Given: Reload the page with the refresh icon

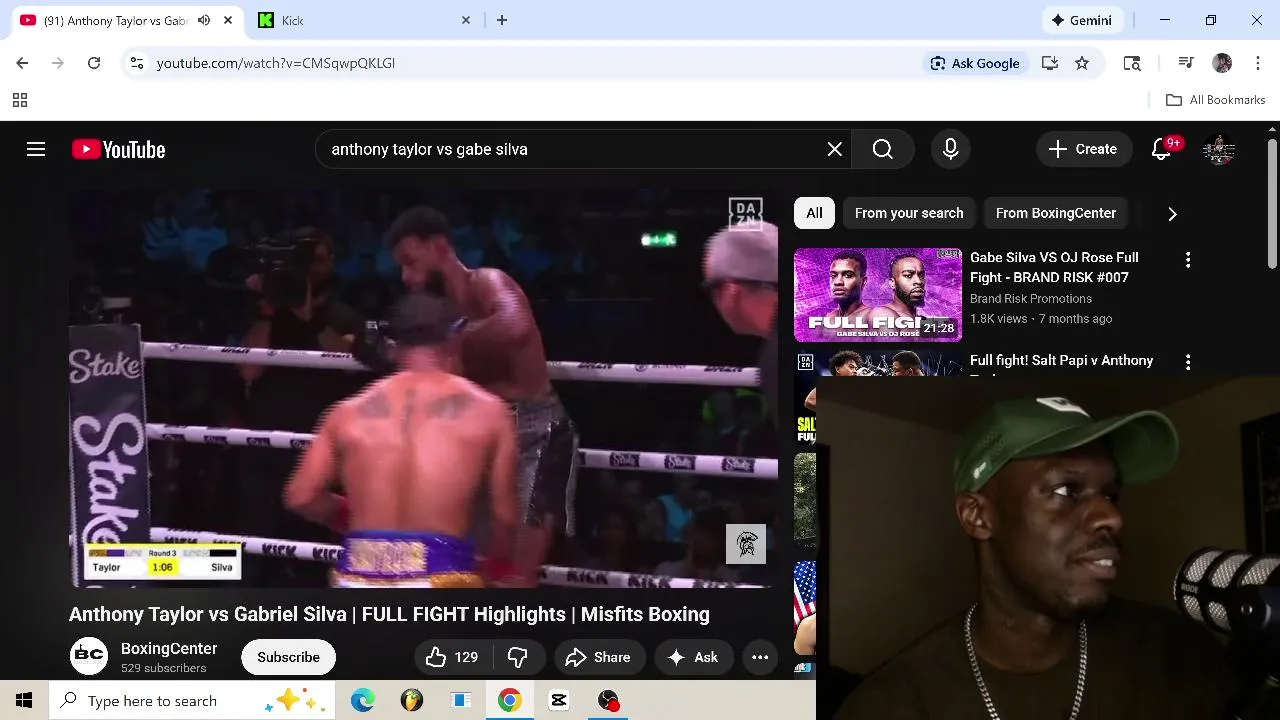Looking at the screenshot, I should click(x=94, y=63).
